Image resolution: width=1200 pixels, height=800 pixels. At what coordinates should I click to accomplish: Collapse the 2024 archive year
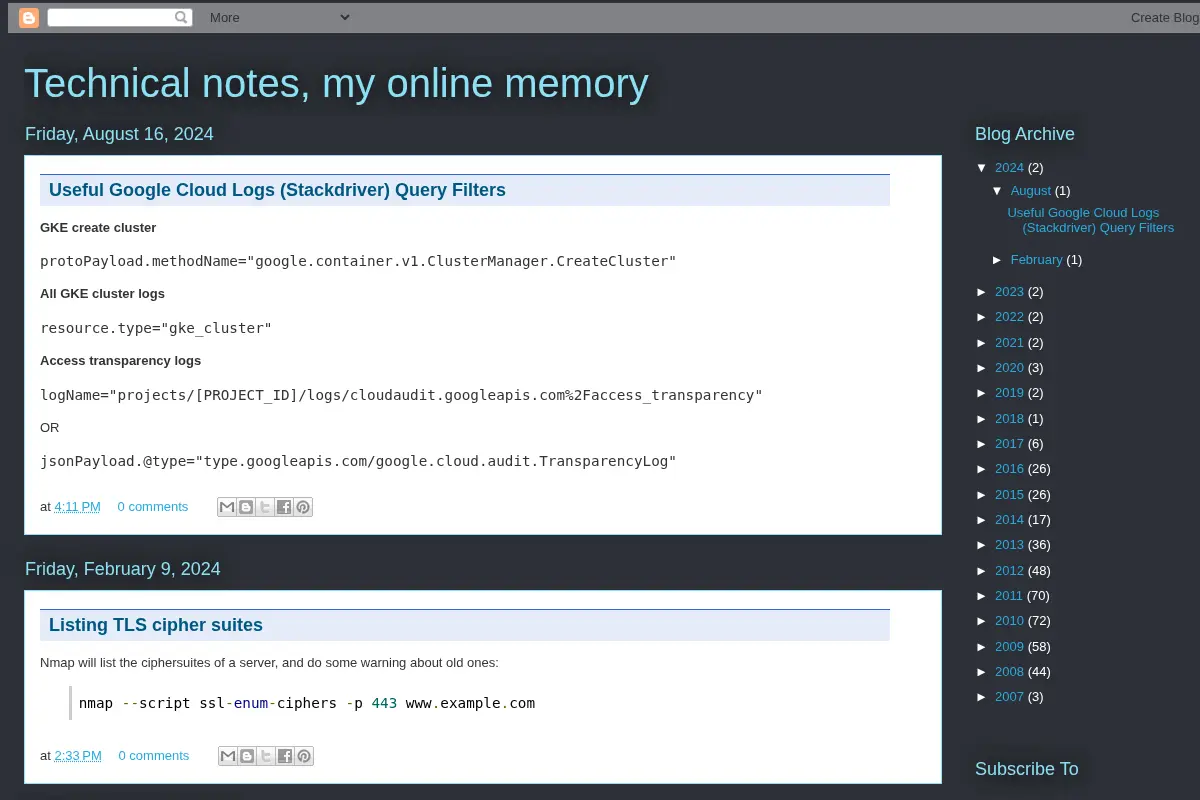982,167
